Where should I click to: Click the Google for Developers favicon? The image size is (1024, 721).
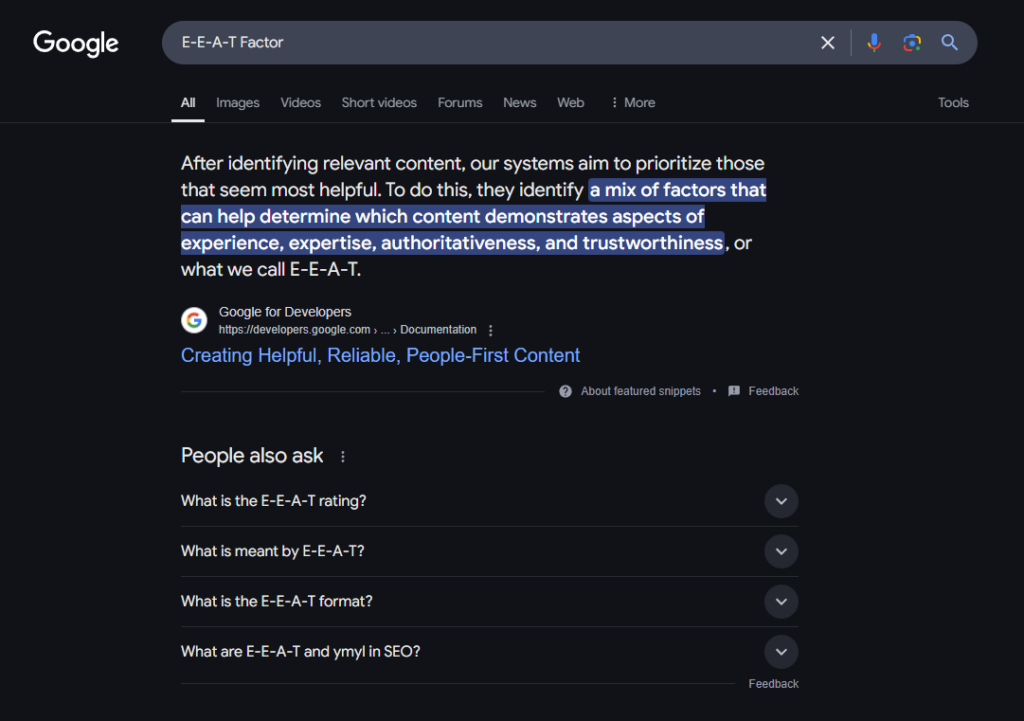pos(194,320)
